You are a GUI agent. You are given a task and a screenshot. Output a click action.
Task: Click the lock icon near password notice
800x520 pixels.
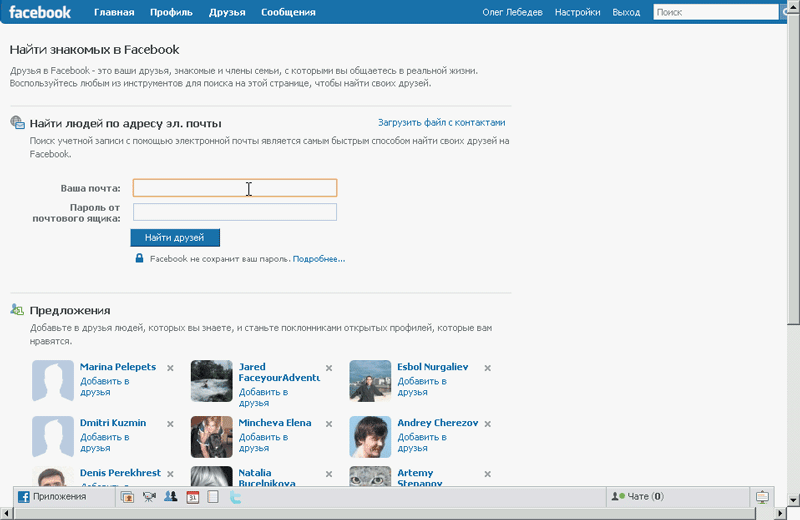tap(139, 258)
